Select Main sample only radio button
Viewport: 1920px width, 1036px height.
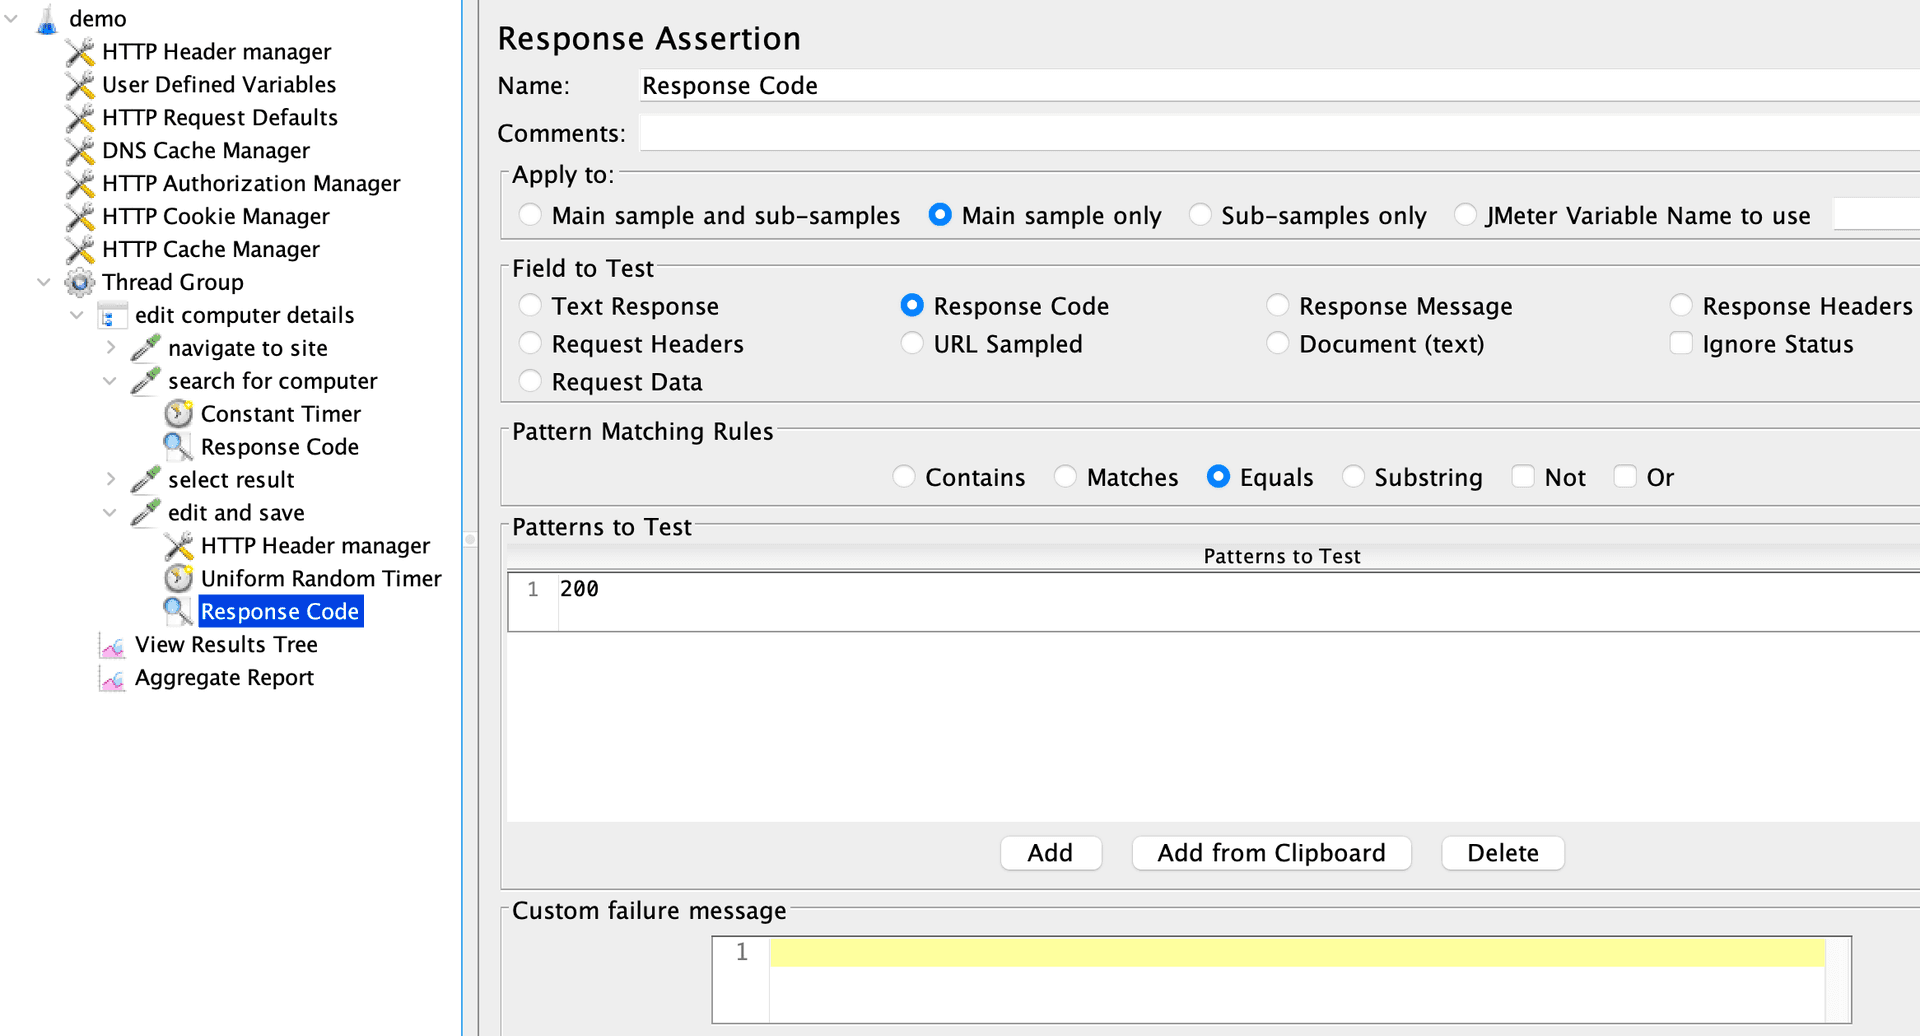click(x=940, y=215)
